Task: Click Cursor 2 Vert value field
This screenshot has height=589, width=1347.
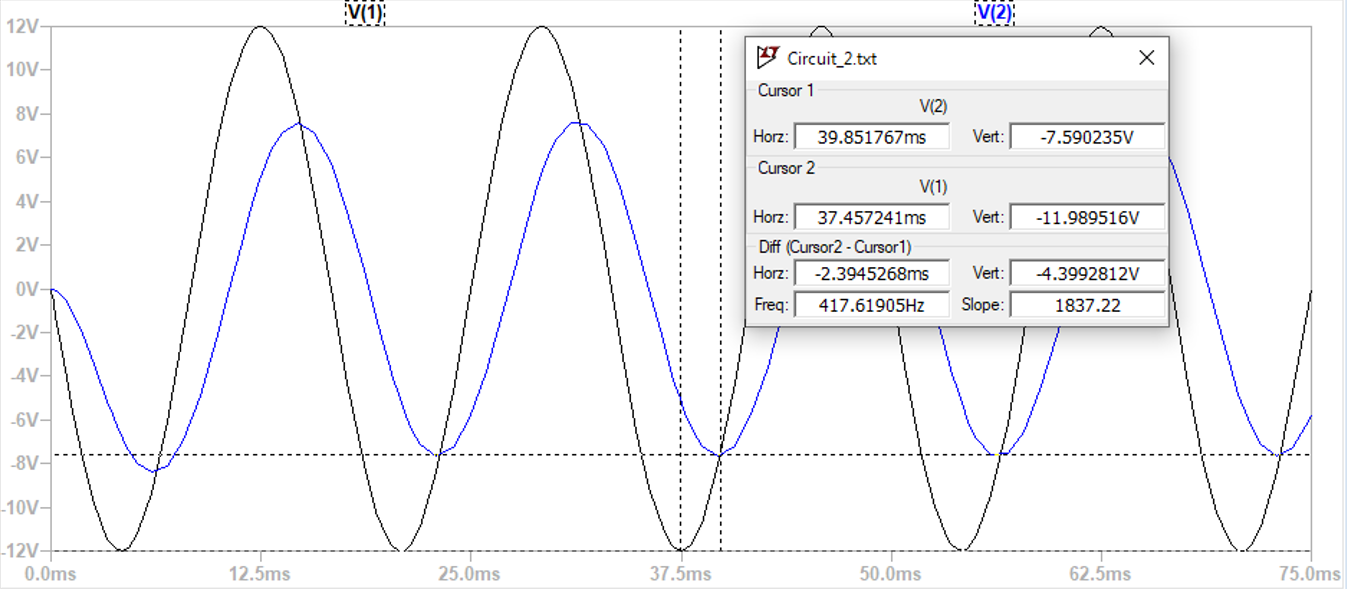Action: (1087, 217)
